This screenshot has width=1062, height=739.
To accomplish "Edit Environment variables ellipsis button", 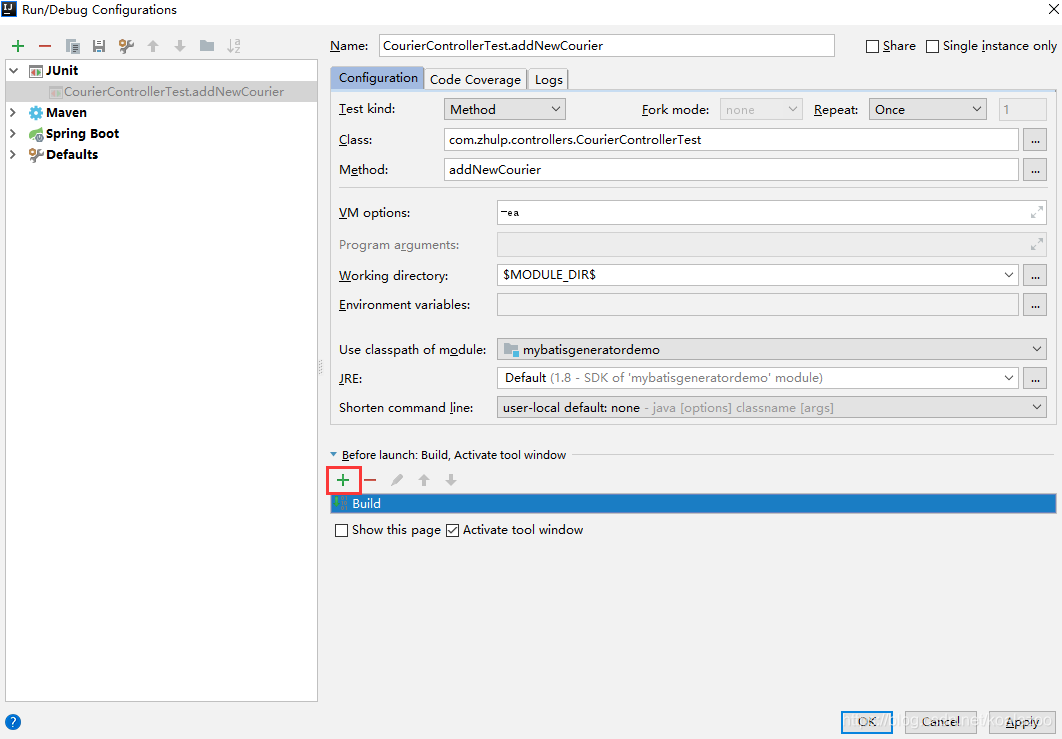I will pyautogui.click(x=1035, y=305).
